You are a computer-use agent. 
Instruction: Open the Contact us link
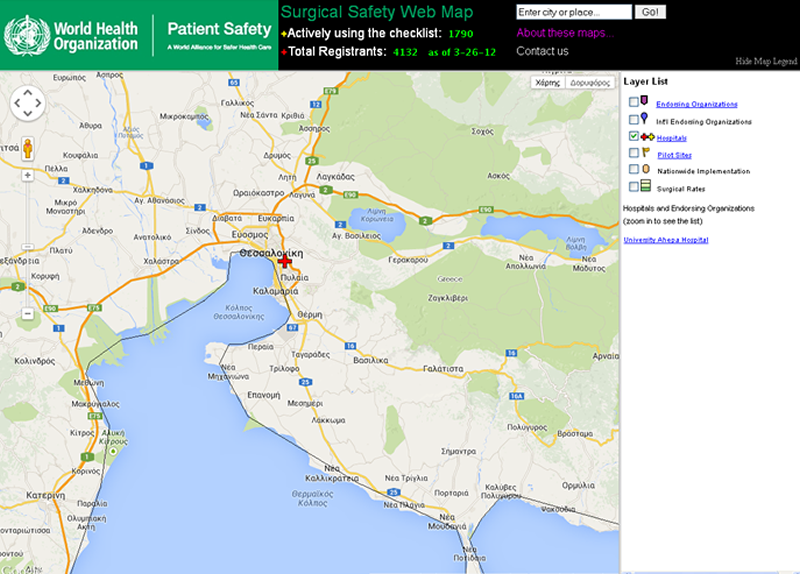coord(542,51)
